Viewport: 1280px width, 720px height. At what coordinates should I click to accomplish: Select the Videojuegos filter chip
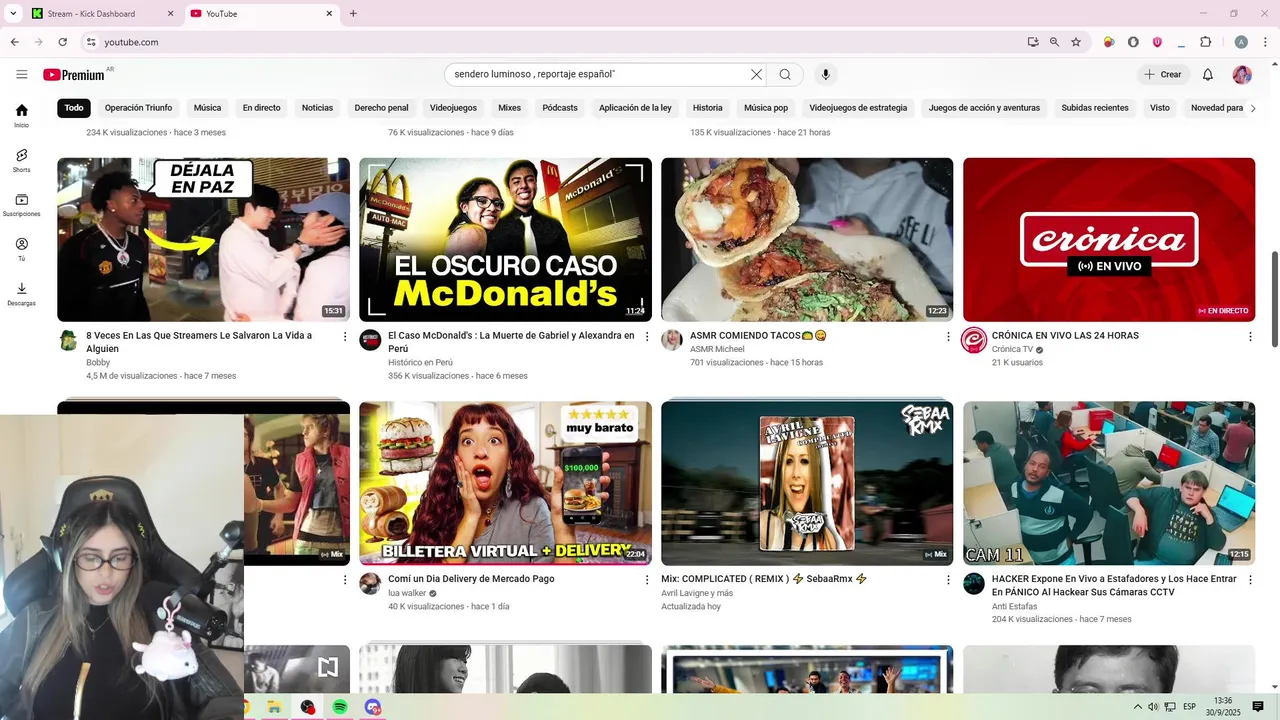point(453,108)
